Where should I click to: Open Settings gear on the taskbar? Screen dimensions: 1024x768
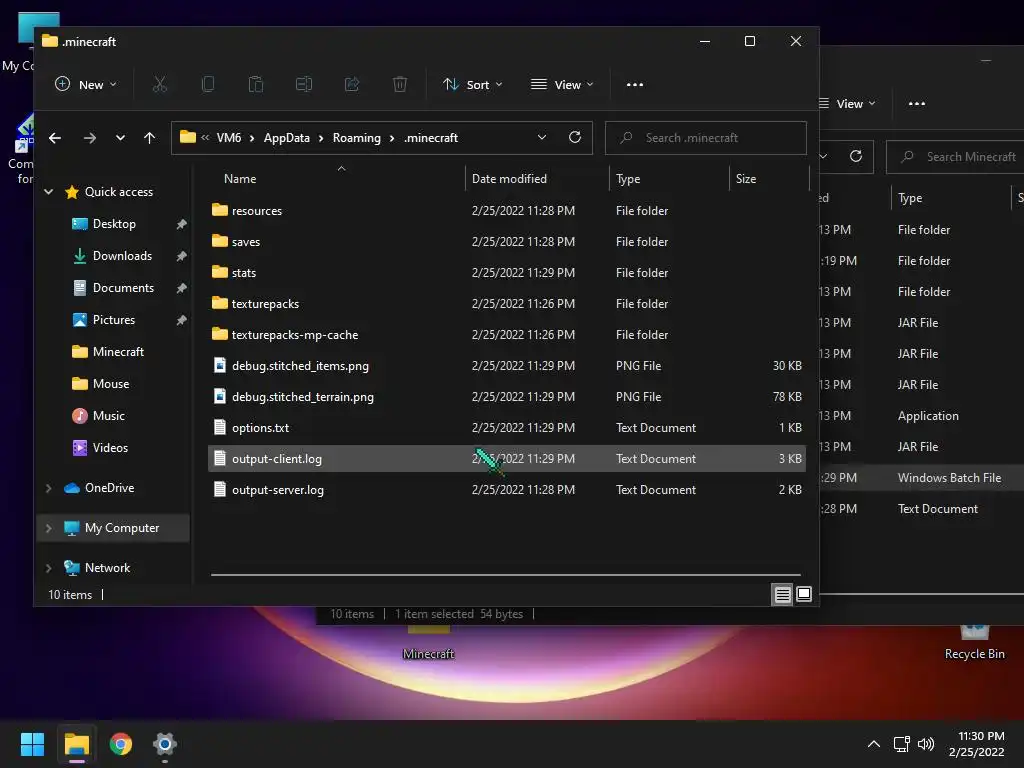165,744
